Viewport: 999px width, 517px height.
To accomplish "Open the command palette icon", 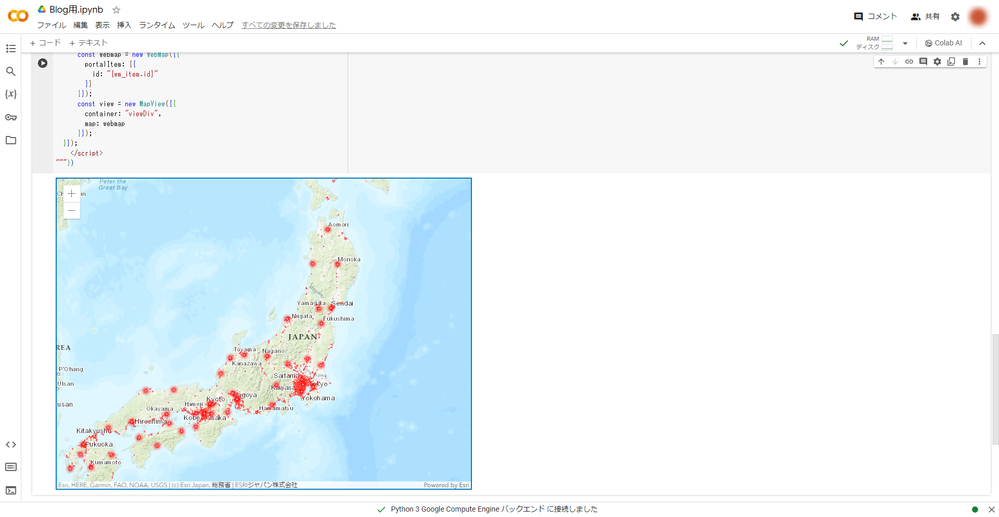I will tap(11, 467).
